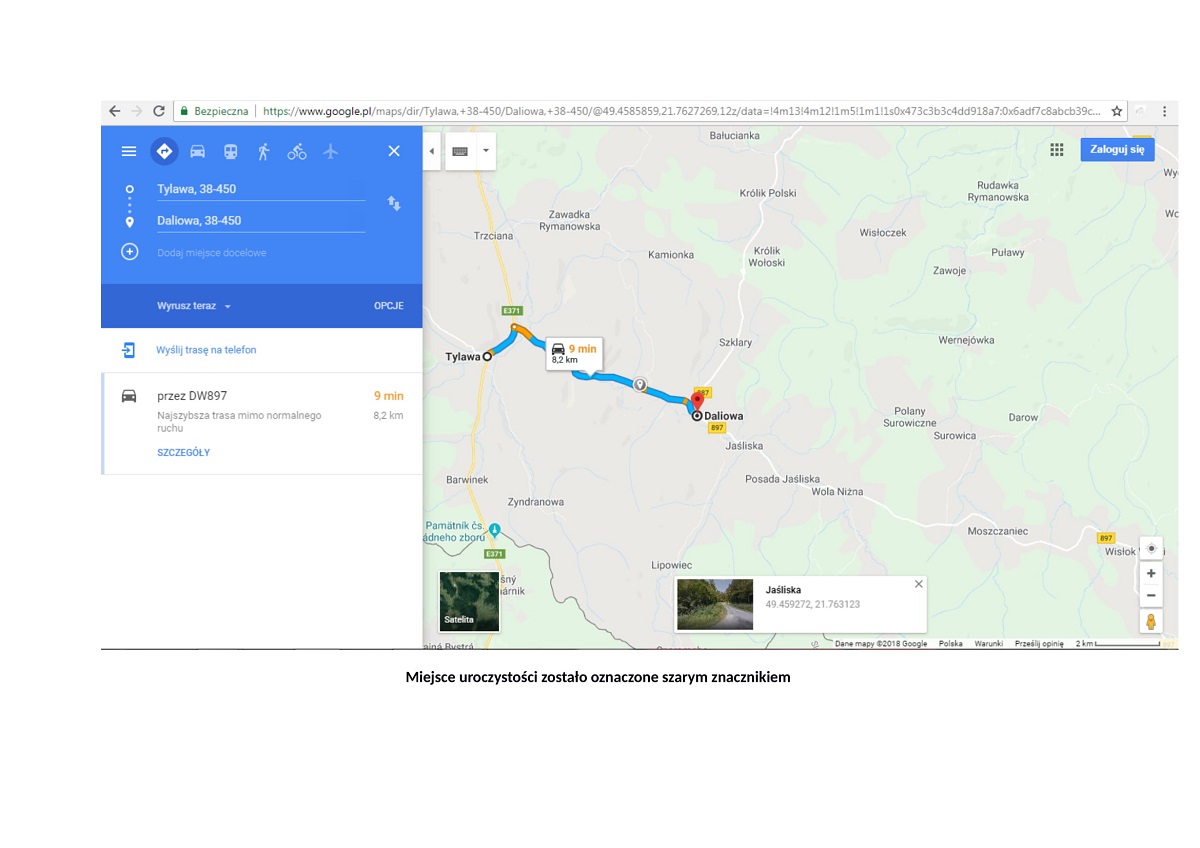Open the Jaśliska street view thumbnail
The image size is (1200, 848).
715,604
